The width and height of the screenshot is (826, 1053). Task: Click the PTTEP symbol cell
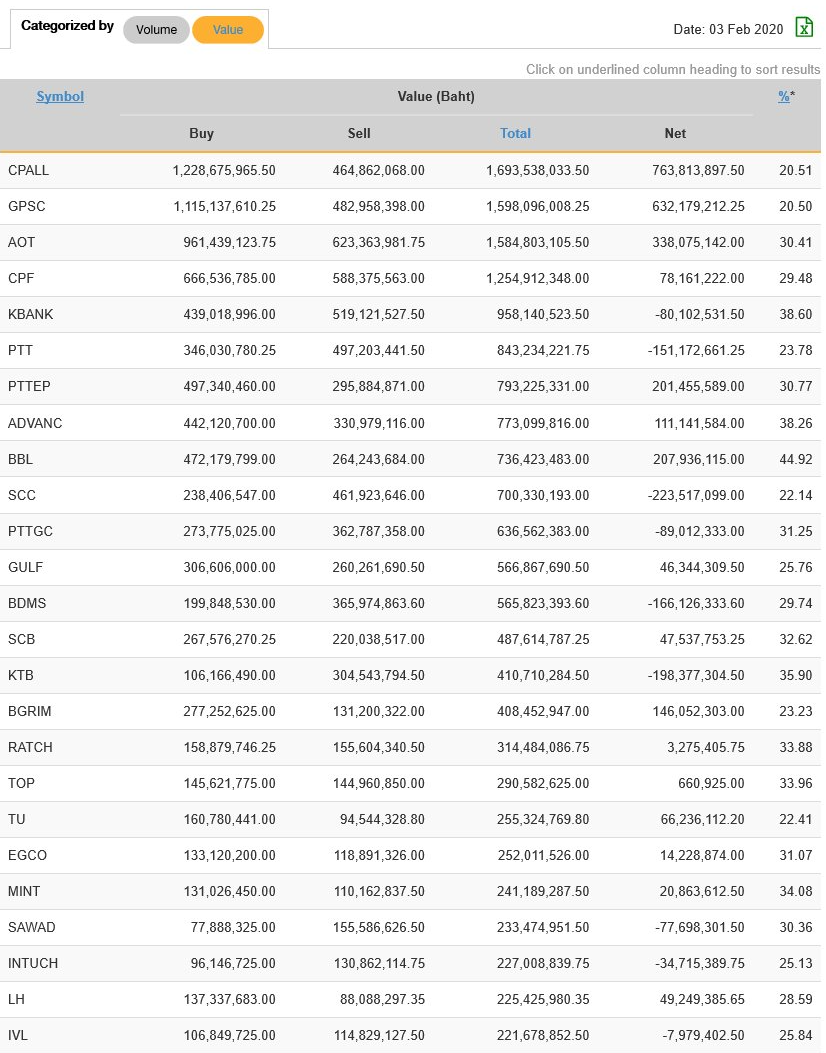[x=29, y=387]
